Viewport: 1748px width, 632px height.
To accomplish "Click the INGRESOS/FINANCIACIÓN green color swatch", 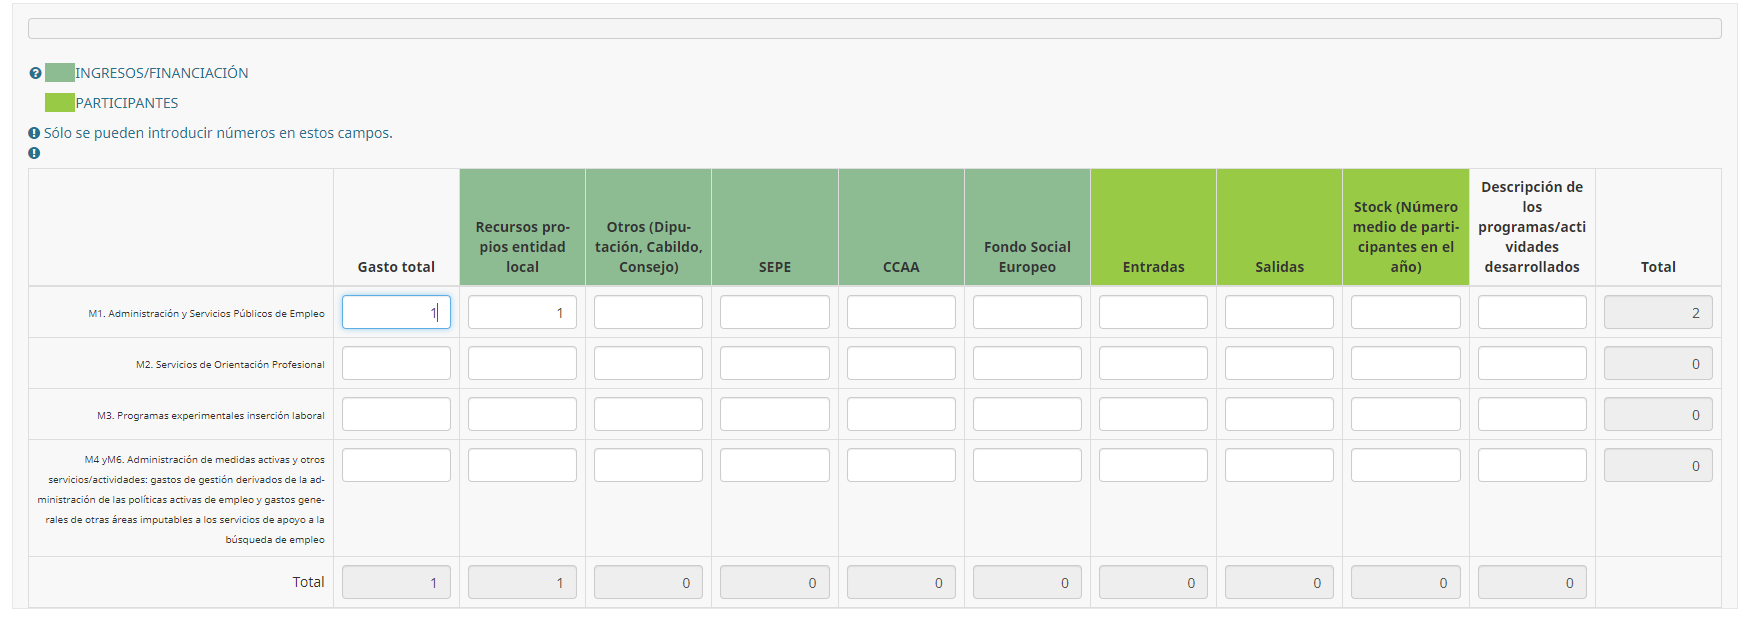I will 60,73.
